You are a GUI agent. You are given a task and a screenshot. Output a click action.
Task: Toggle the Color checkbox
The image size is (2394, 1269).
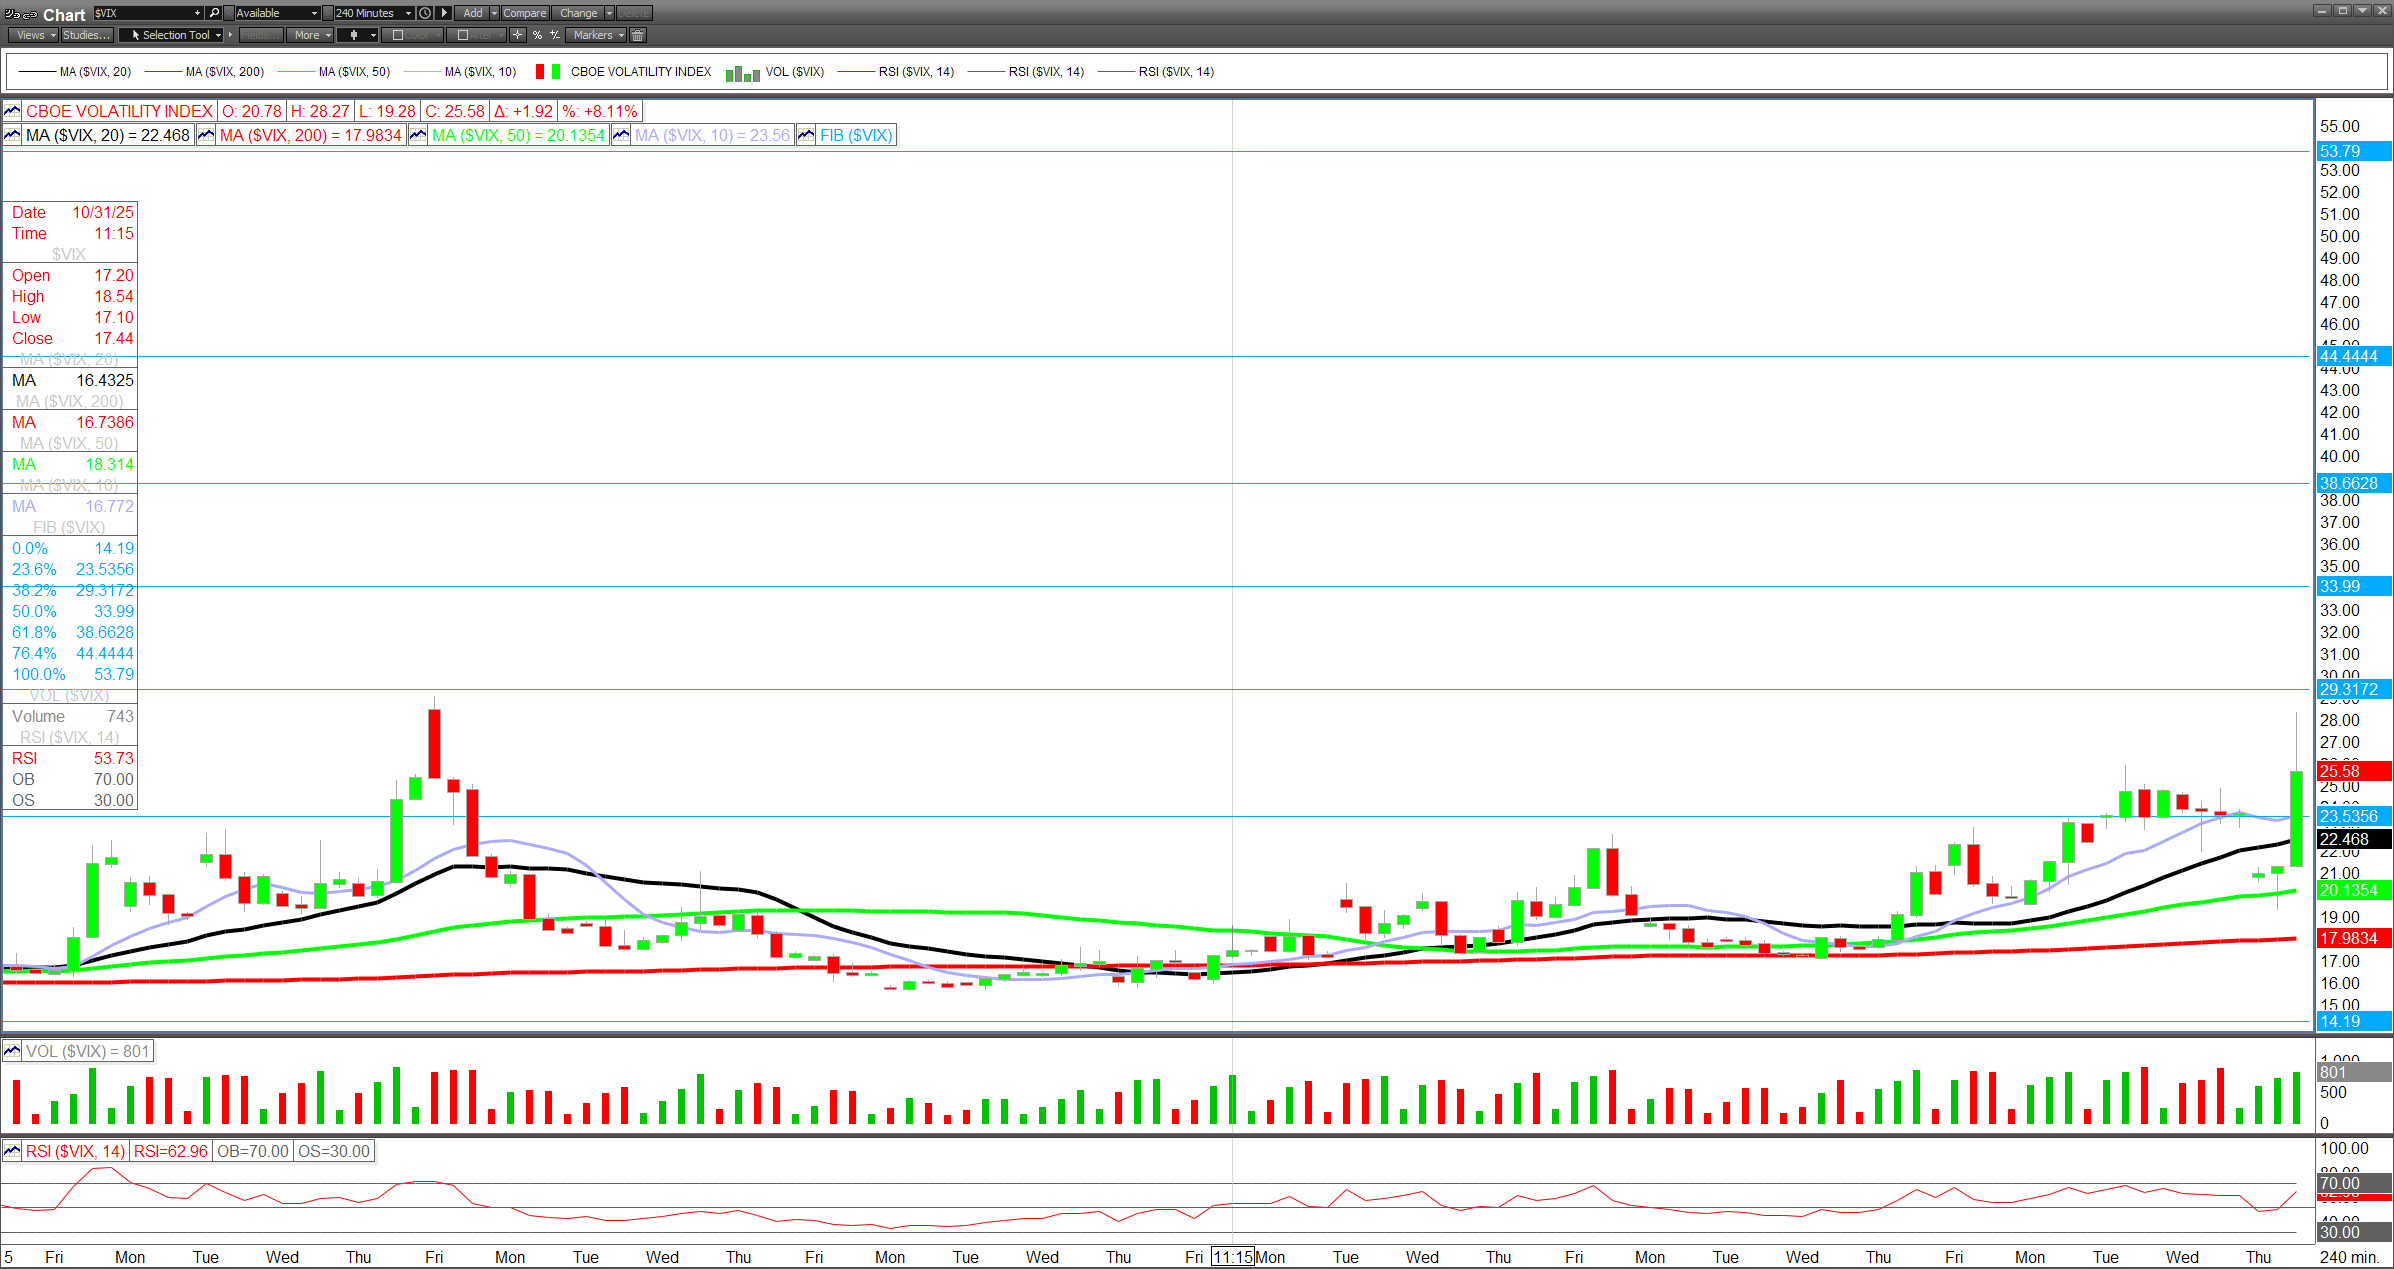coord(398,35)
